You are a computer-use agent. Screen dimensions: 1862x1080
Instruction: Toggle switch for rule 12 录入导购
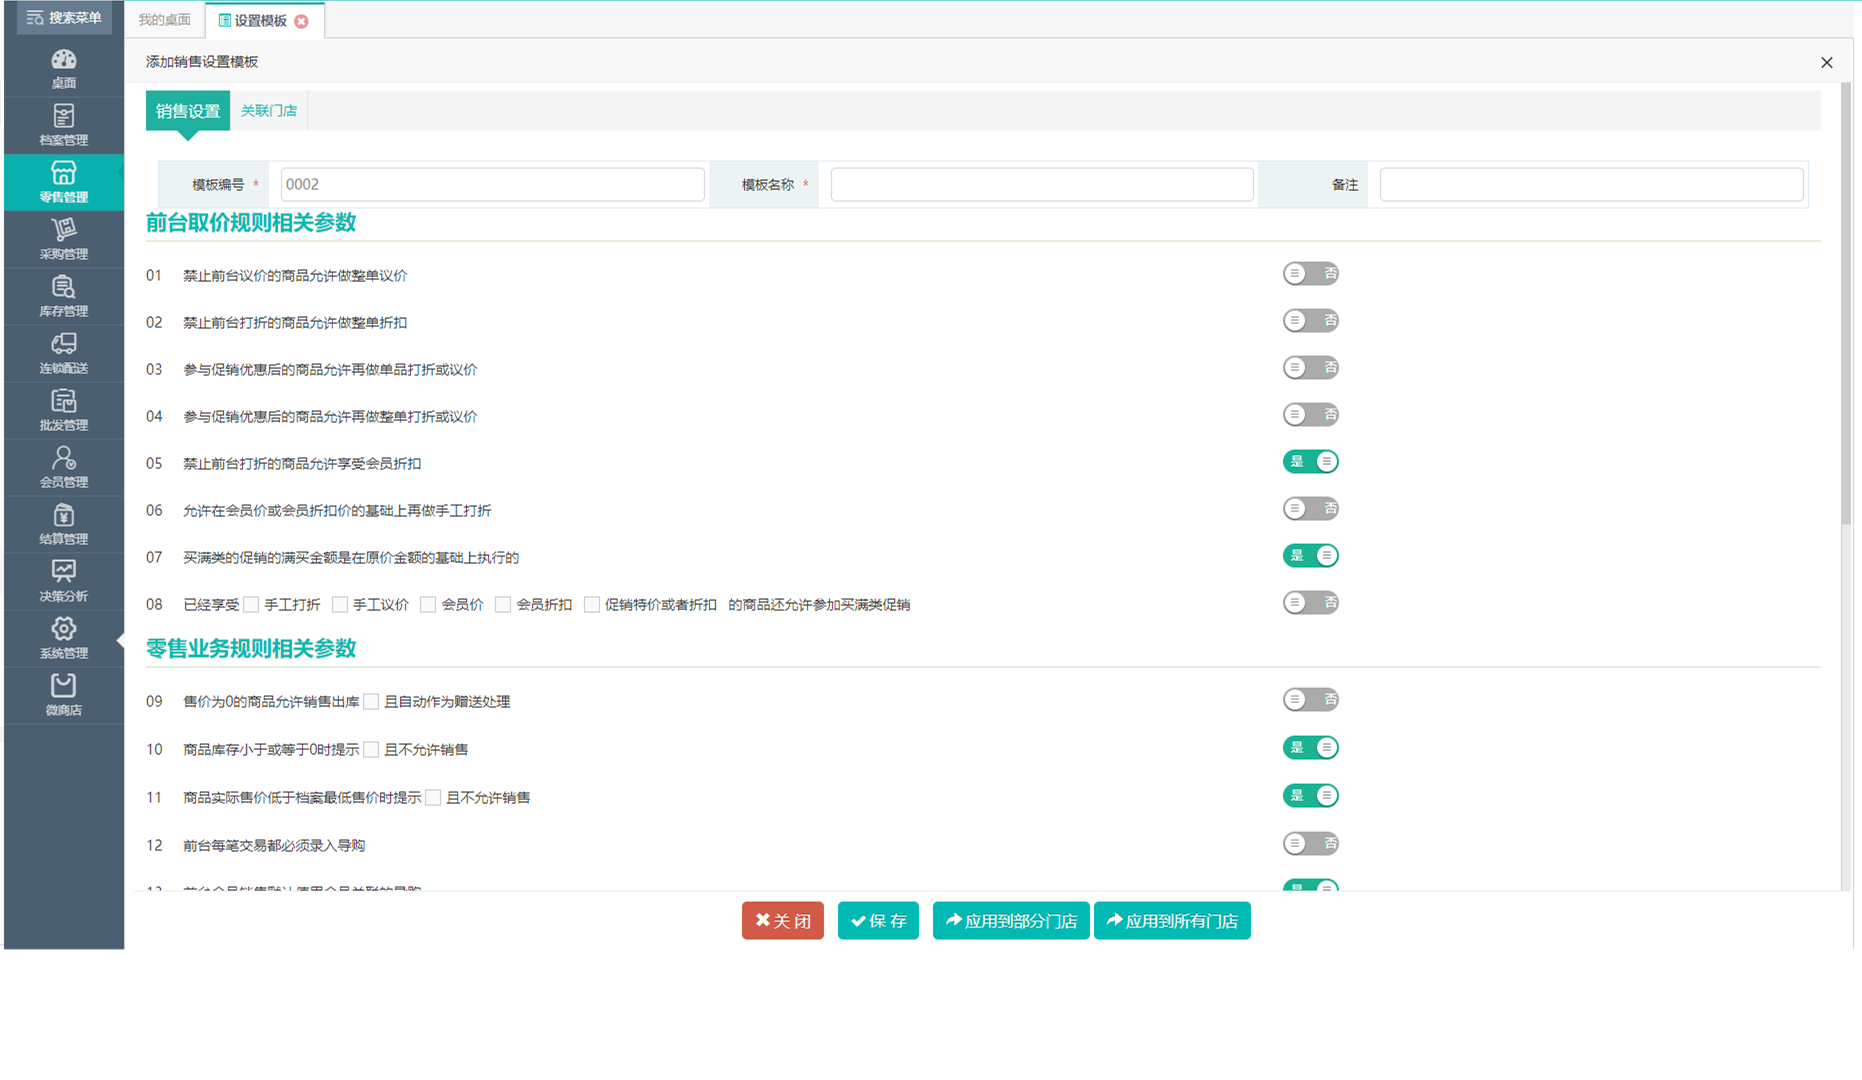click(x=1310, y=843)
